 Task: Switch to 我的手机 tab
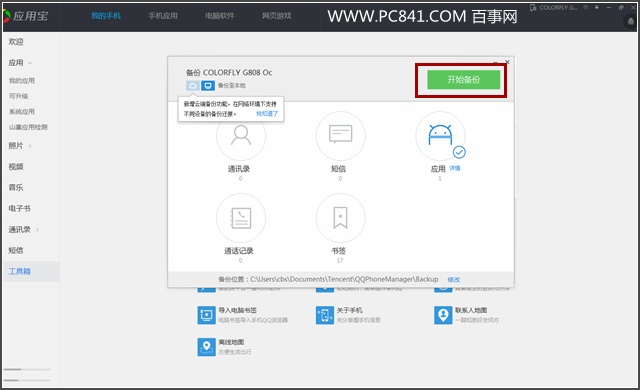(x=106, y=16)
